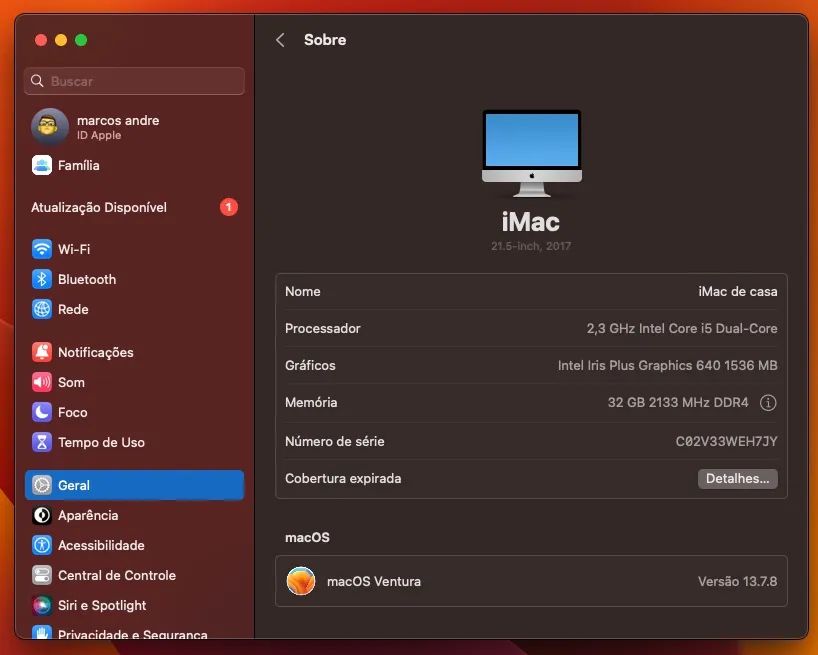Select Geral in the sidebar
This screenshot has width=818, height=655.
(x=134, y=486)
